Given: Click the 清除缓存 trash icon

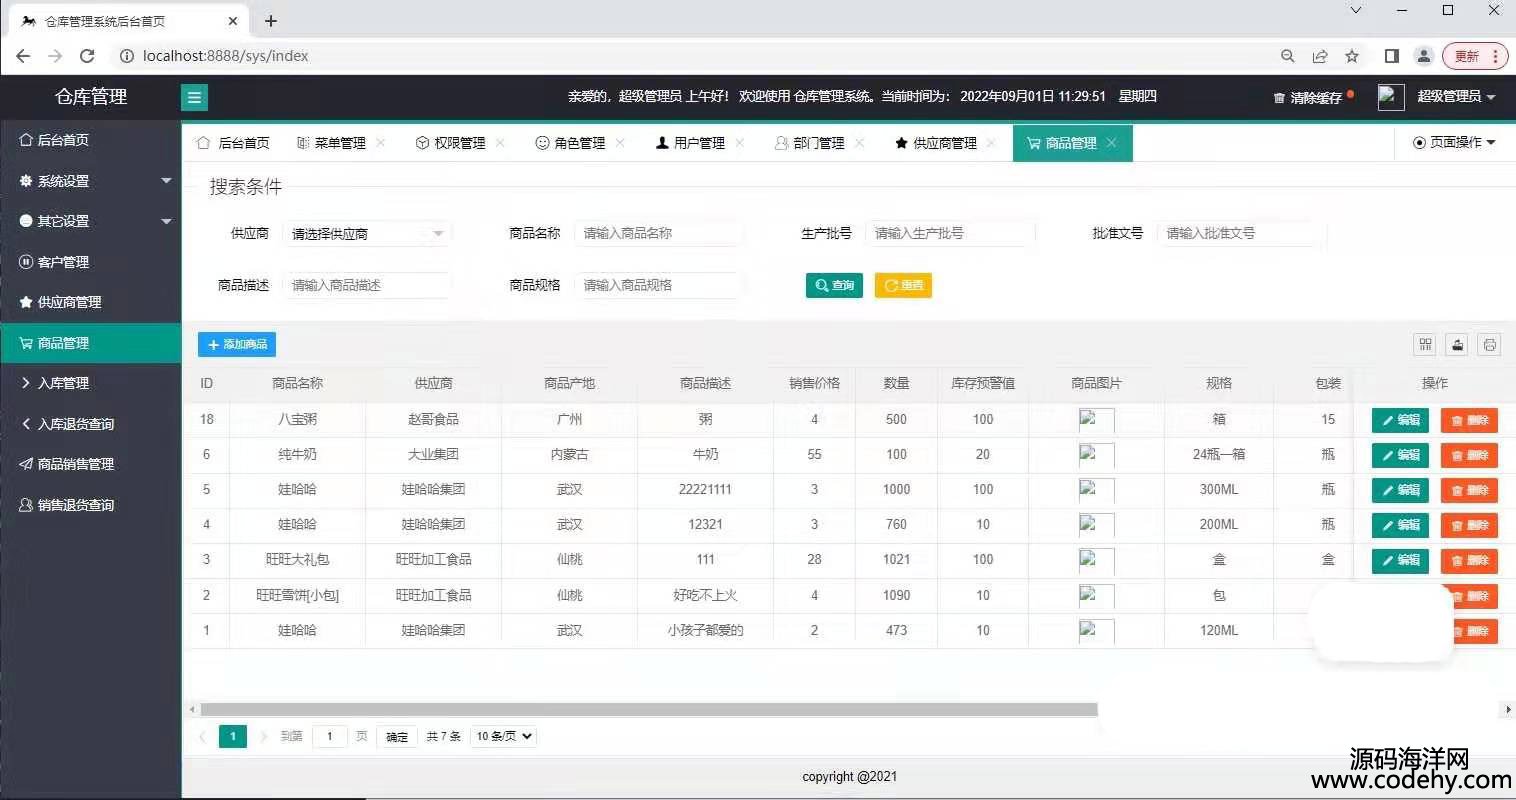Looking at the screenshot, I should pyautogui.click(x=1279, y=98).
